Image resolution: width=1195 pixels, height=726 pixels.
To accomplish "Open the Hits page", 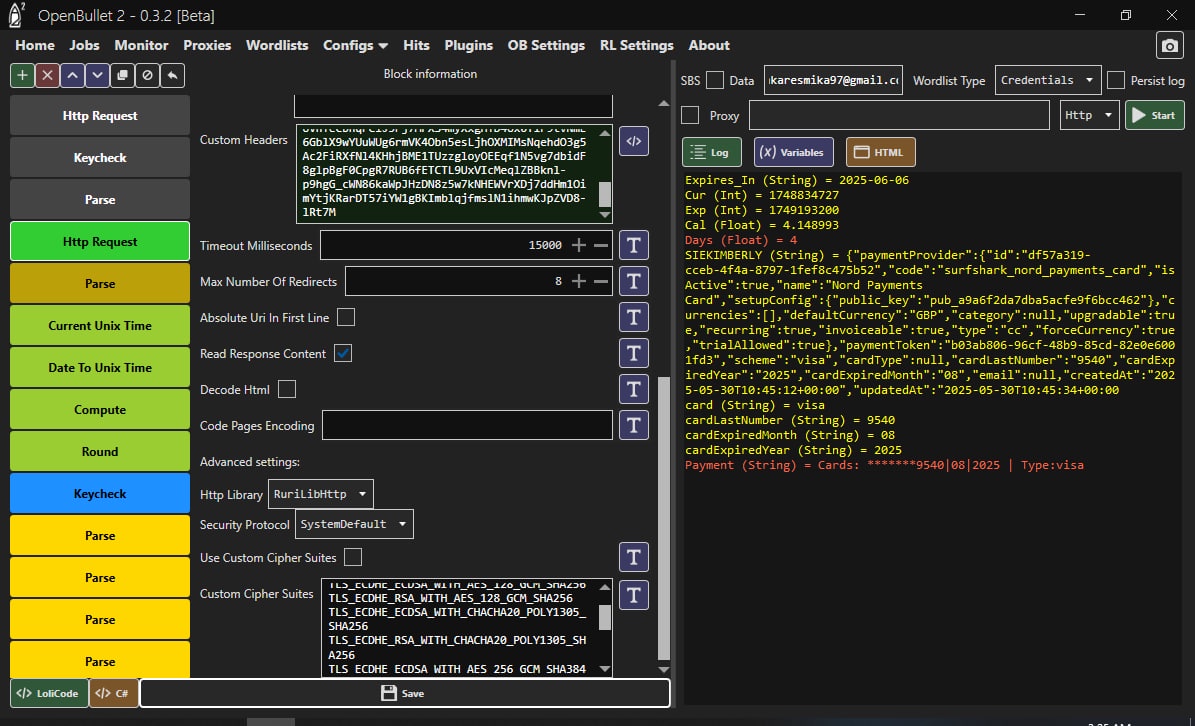I will (416, 46).
